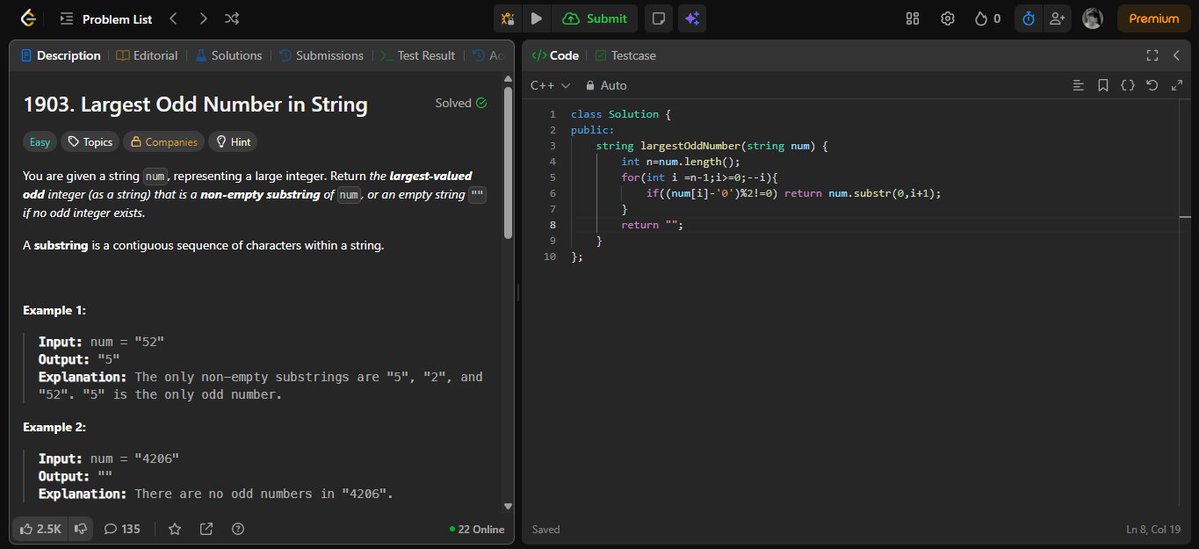This screenshot has width=1199, height=549.
Task: Click the description scroll up arrow
Action: tap(508, 79)
